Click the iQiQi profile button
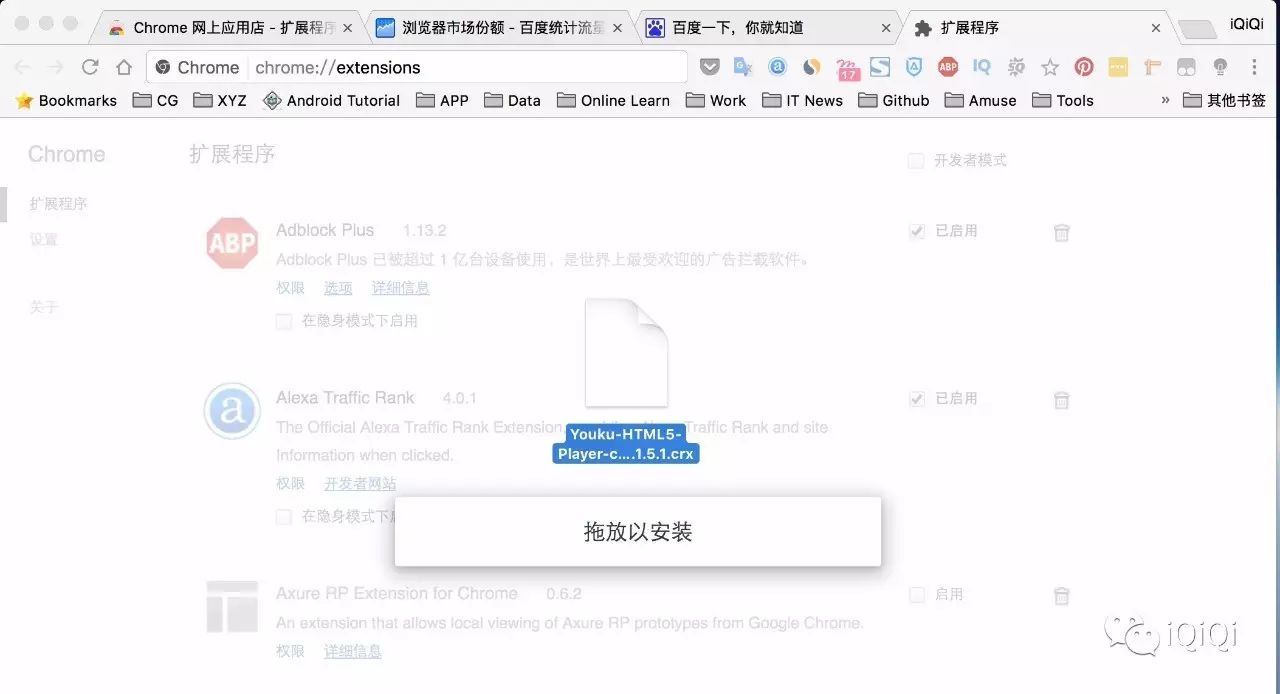The height and width of the screenshot is (694, 1280). tap(1247, 24)
